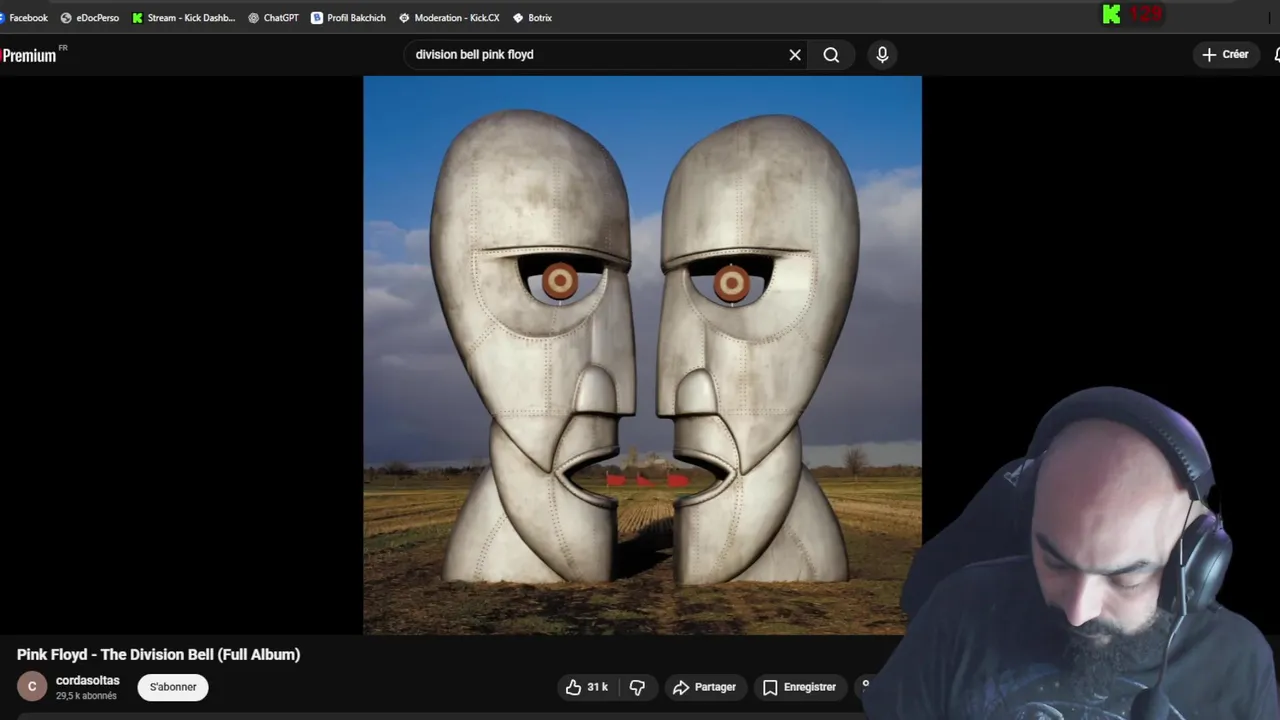The image size is (1280, 720).
Task: Subscribe with the S'abonner button
Action: click(x=173, y=687)
